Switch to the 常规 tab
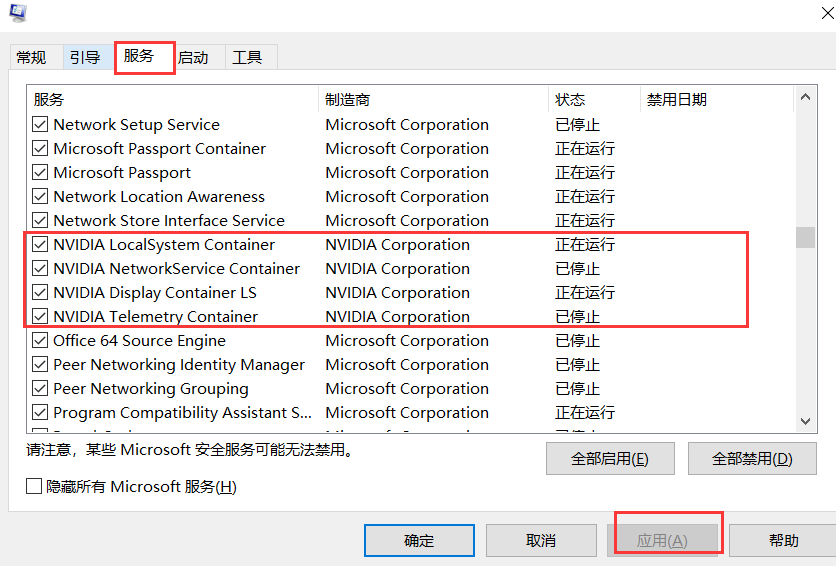836x566 pixels. (x=31, y=57)
